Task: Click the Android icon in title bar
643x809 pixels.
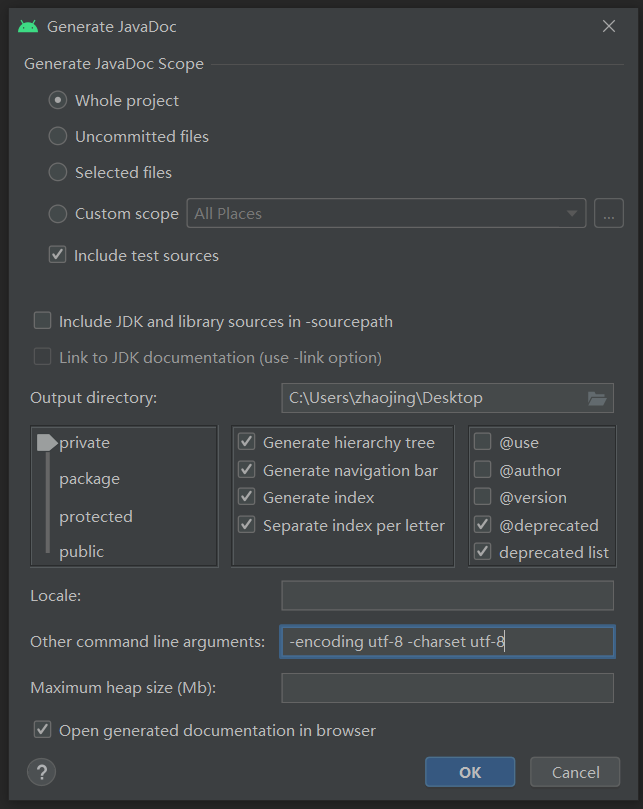Action: pyautogui.click(x=28, y=26)
